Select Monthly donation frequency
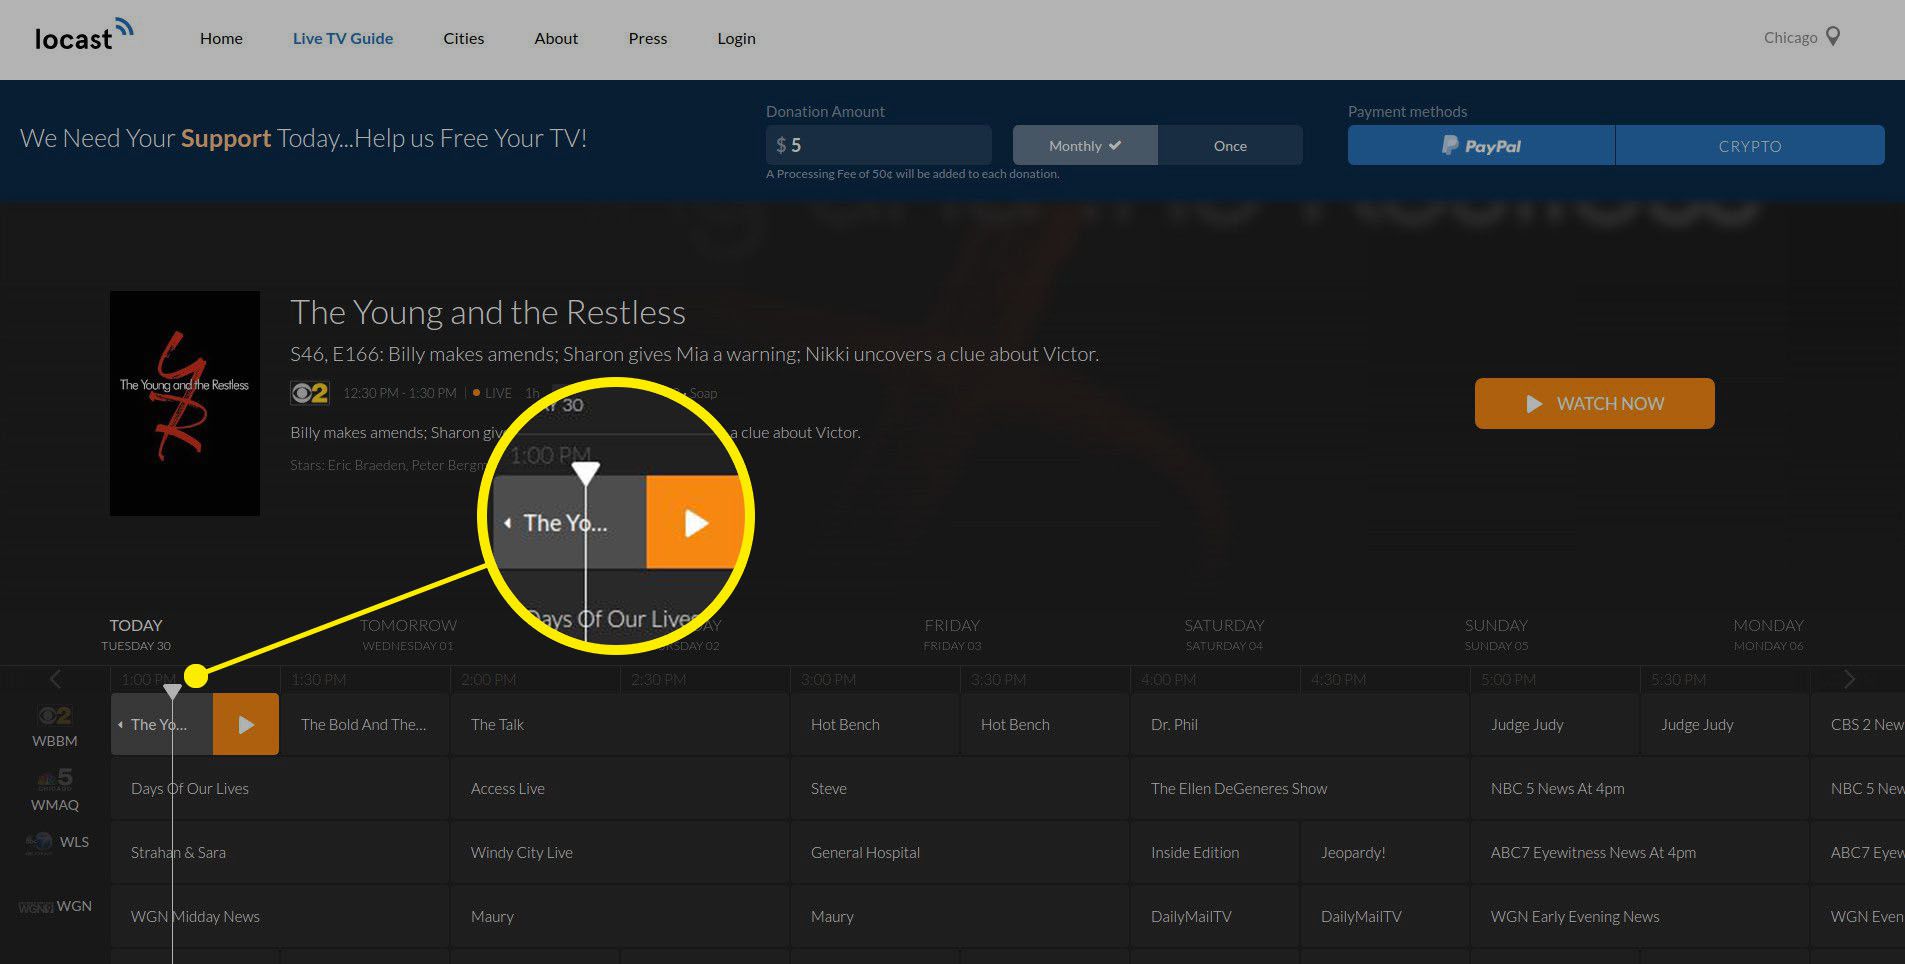This screenshot has height=964, width=1905. tap(1085, 145)
